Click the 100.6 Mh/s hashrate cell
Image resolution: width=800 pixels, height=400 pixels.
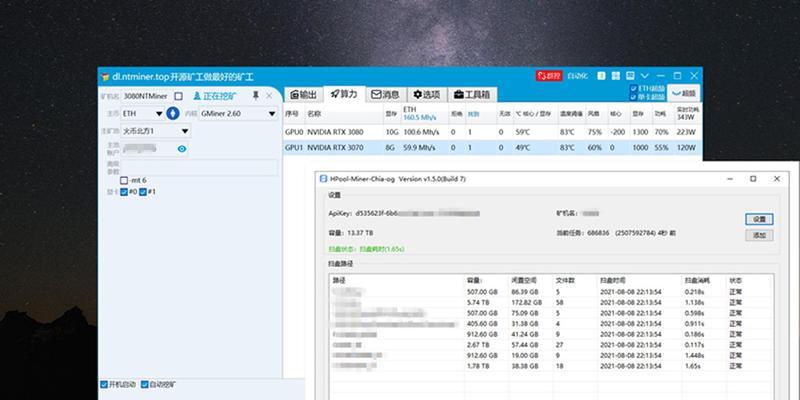(x=419, y=132)
